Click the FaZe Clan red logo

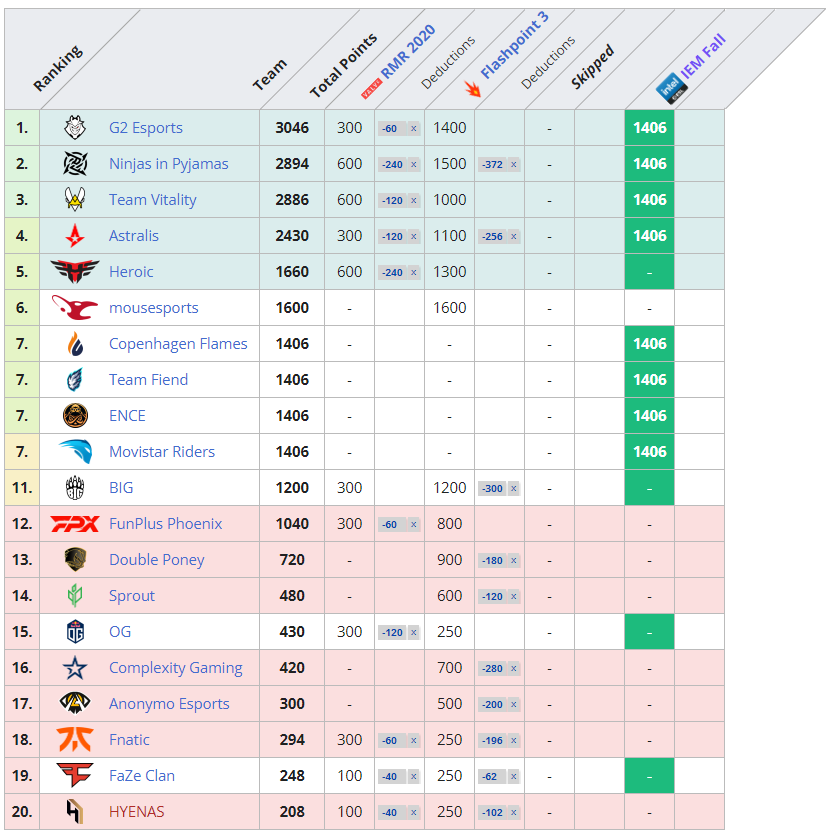(75, 775)
